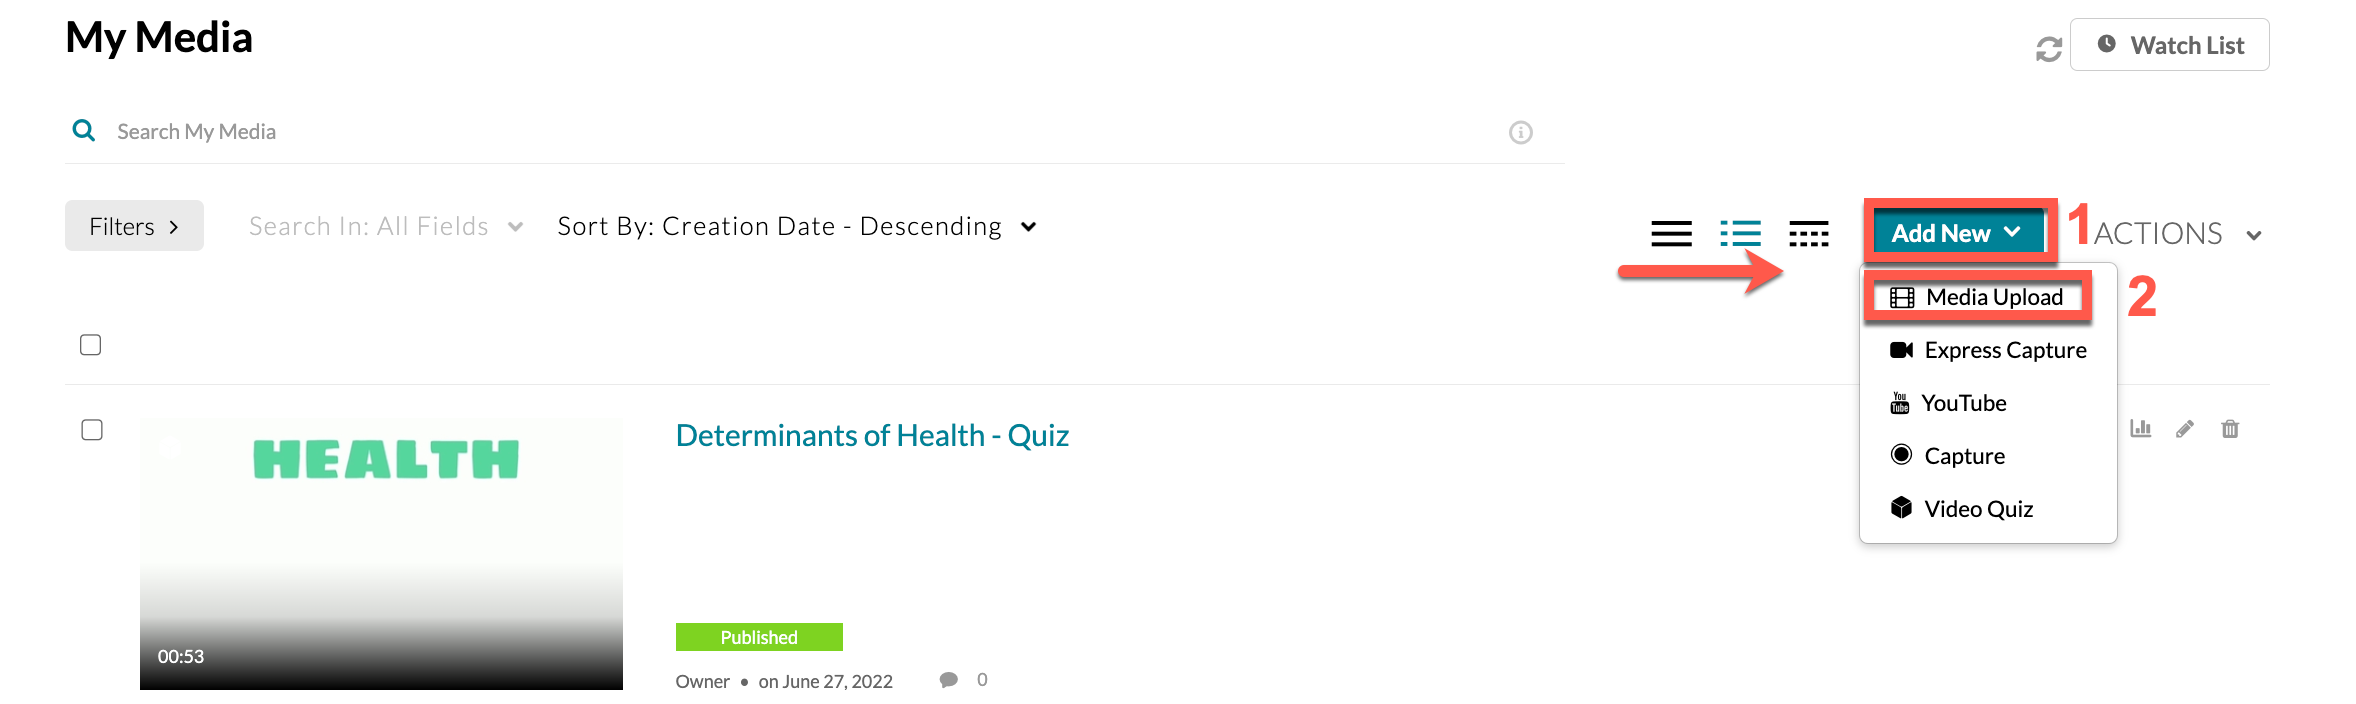Switch to table view icon
This screenshot has height=704, width=2356.
click(1808, 233)
